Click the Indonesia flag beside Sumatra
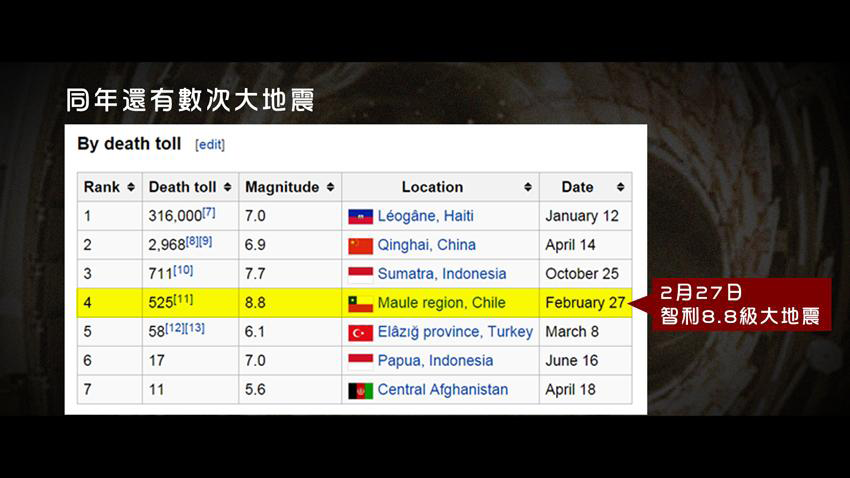Screen dimensions: 850x478 click(360, 275)
